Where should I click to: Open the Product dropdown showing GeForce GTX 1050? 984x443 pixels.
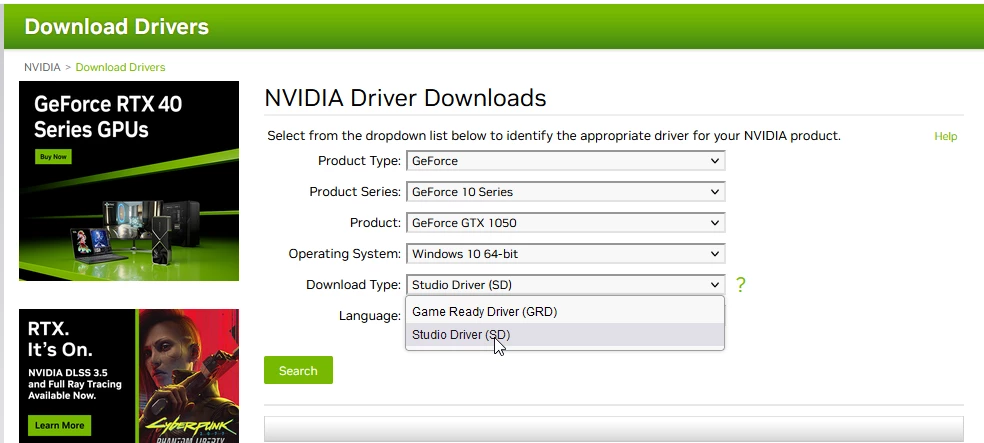point(565,223)
